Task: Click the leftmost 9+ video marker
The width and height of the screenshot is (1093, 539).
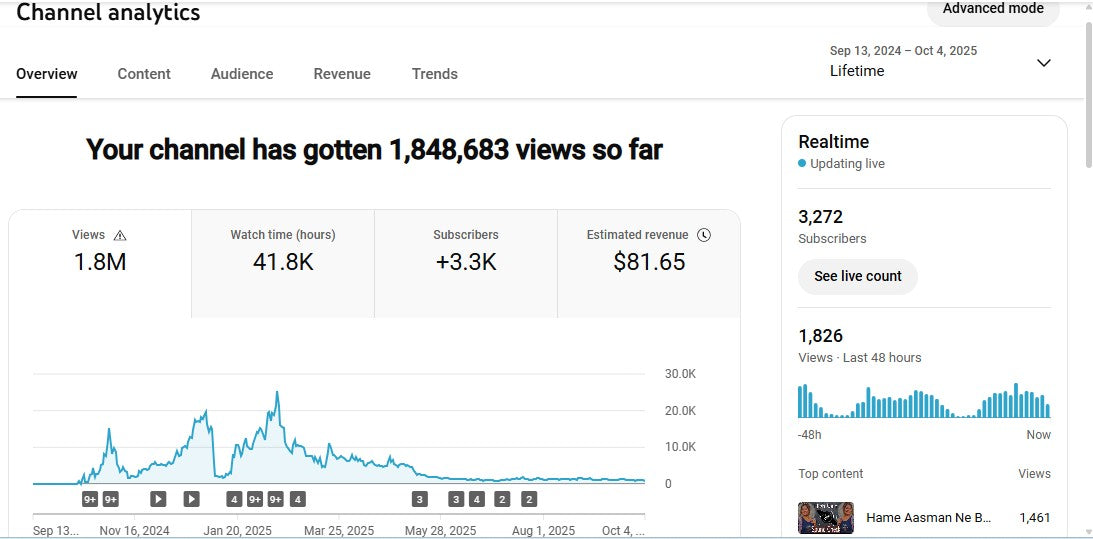Action: [x=90, y=499]
